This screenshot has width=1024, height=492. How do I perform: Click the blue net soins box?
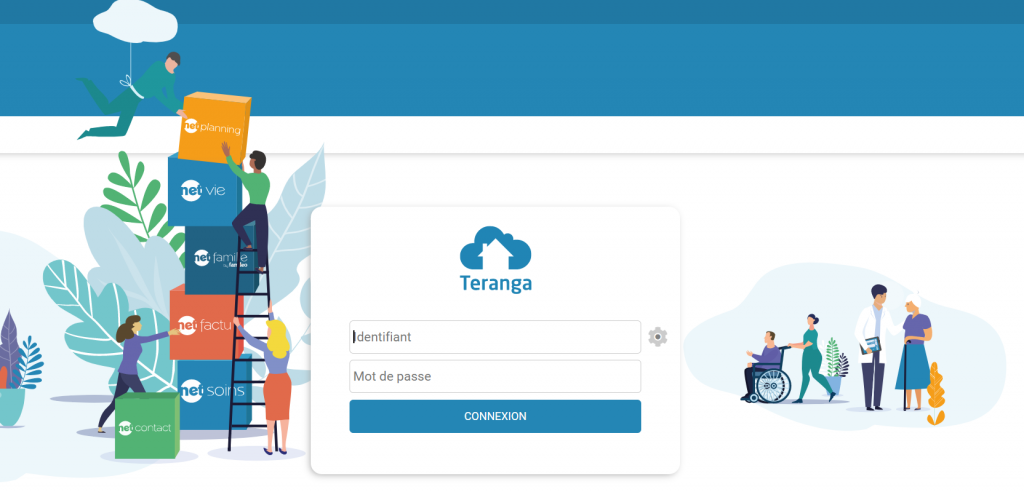(x=208, y=390)
